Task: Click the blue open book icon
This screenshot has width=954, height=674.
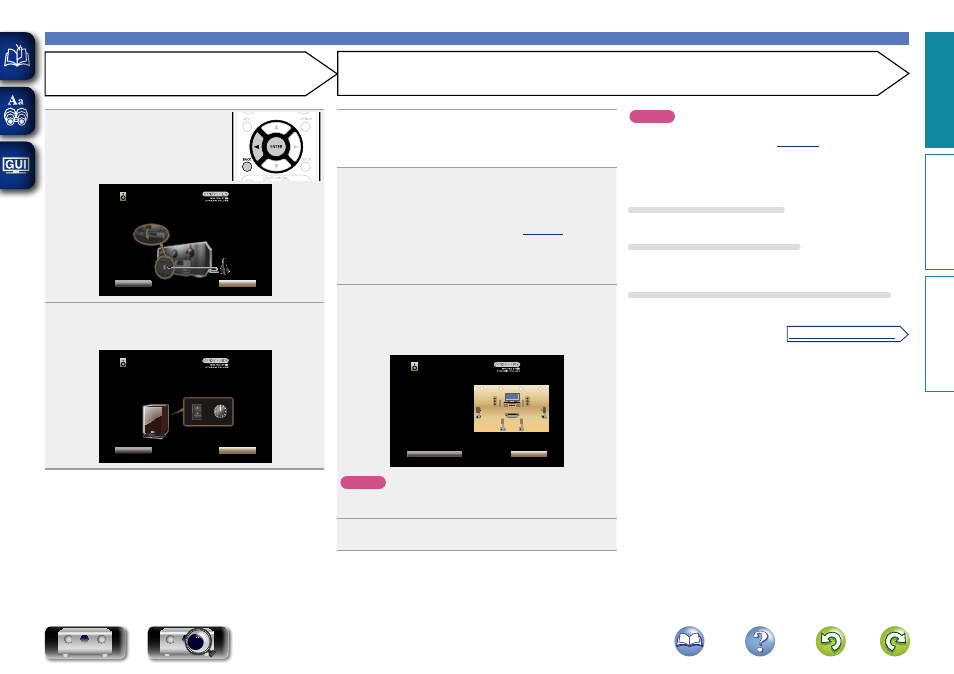Action: (x=689, y=641)
